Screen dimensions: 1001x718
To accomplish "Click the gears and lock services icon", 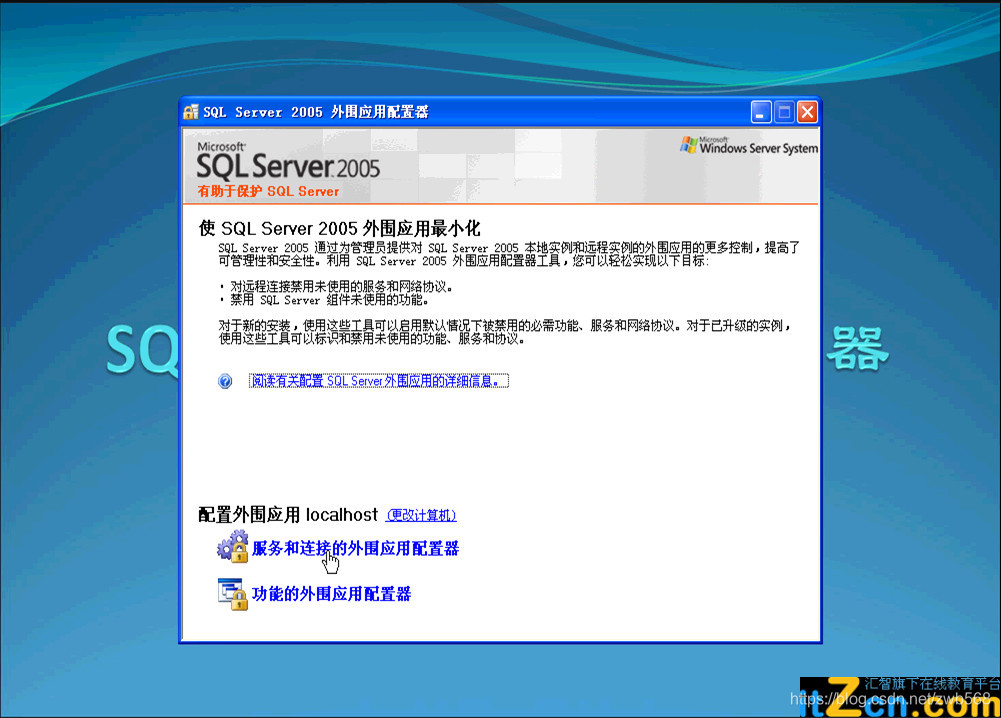I will pos(232,547).
